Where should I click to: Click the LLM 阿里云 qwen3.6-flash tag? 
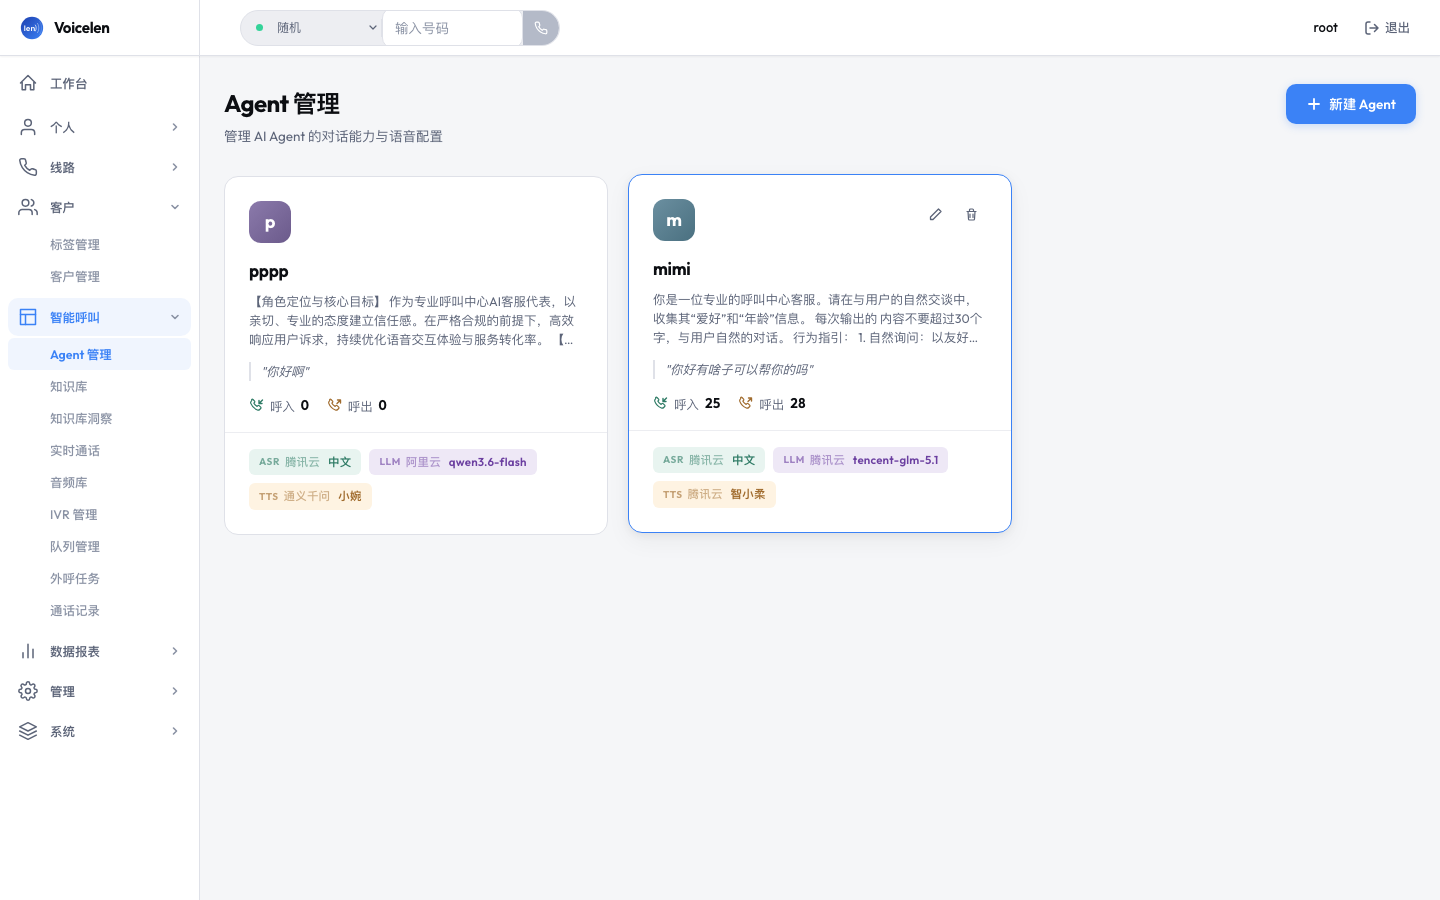tap(453, 462)
